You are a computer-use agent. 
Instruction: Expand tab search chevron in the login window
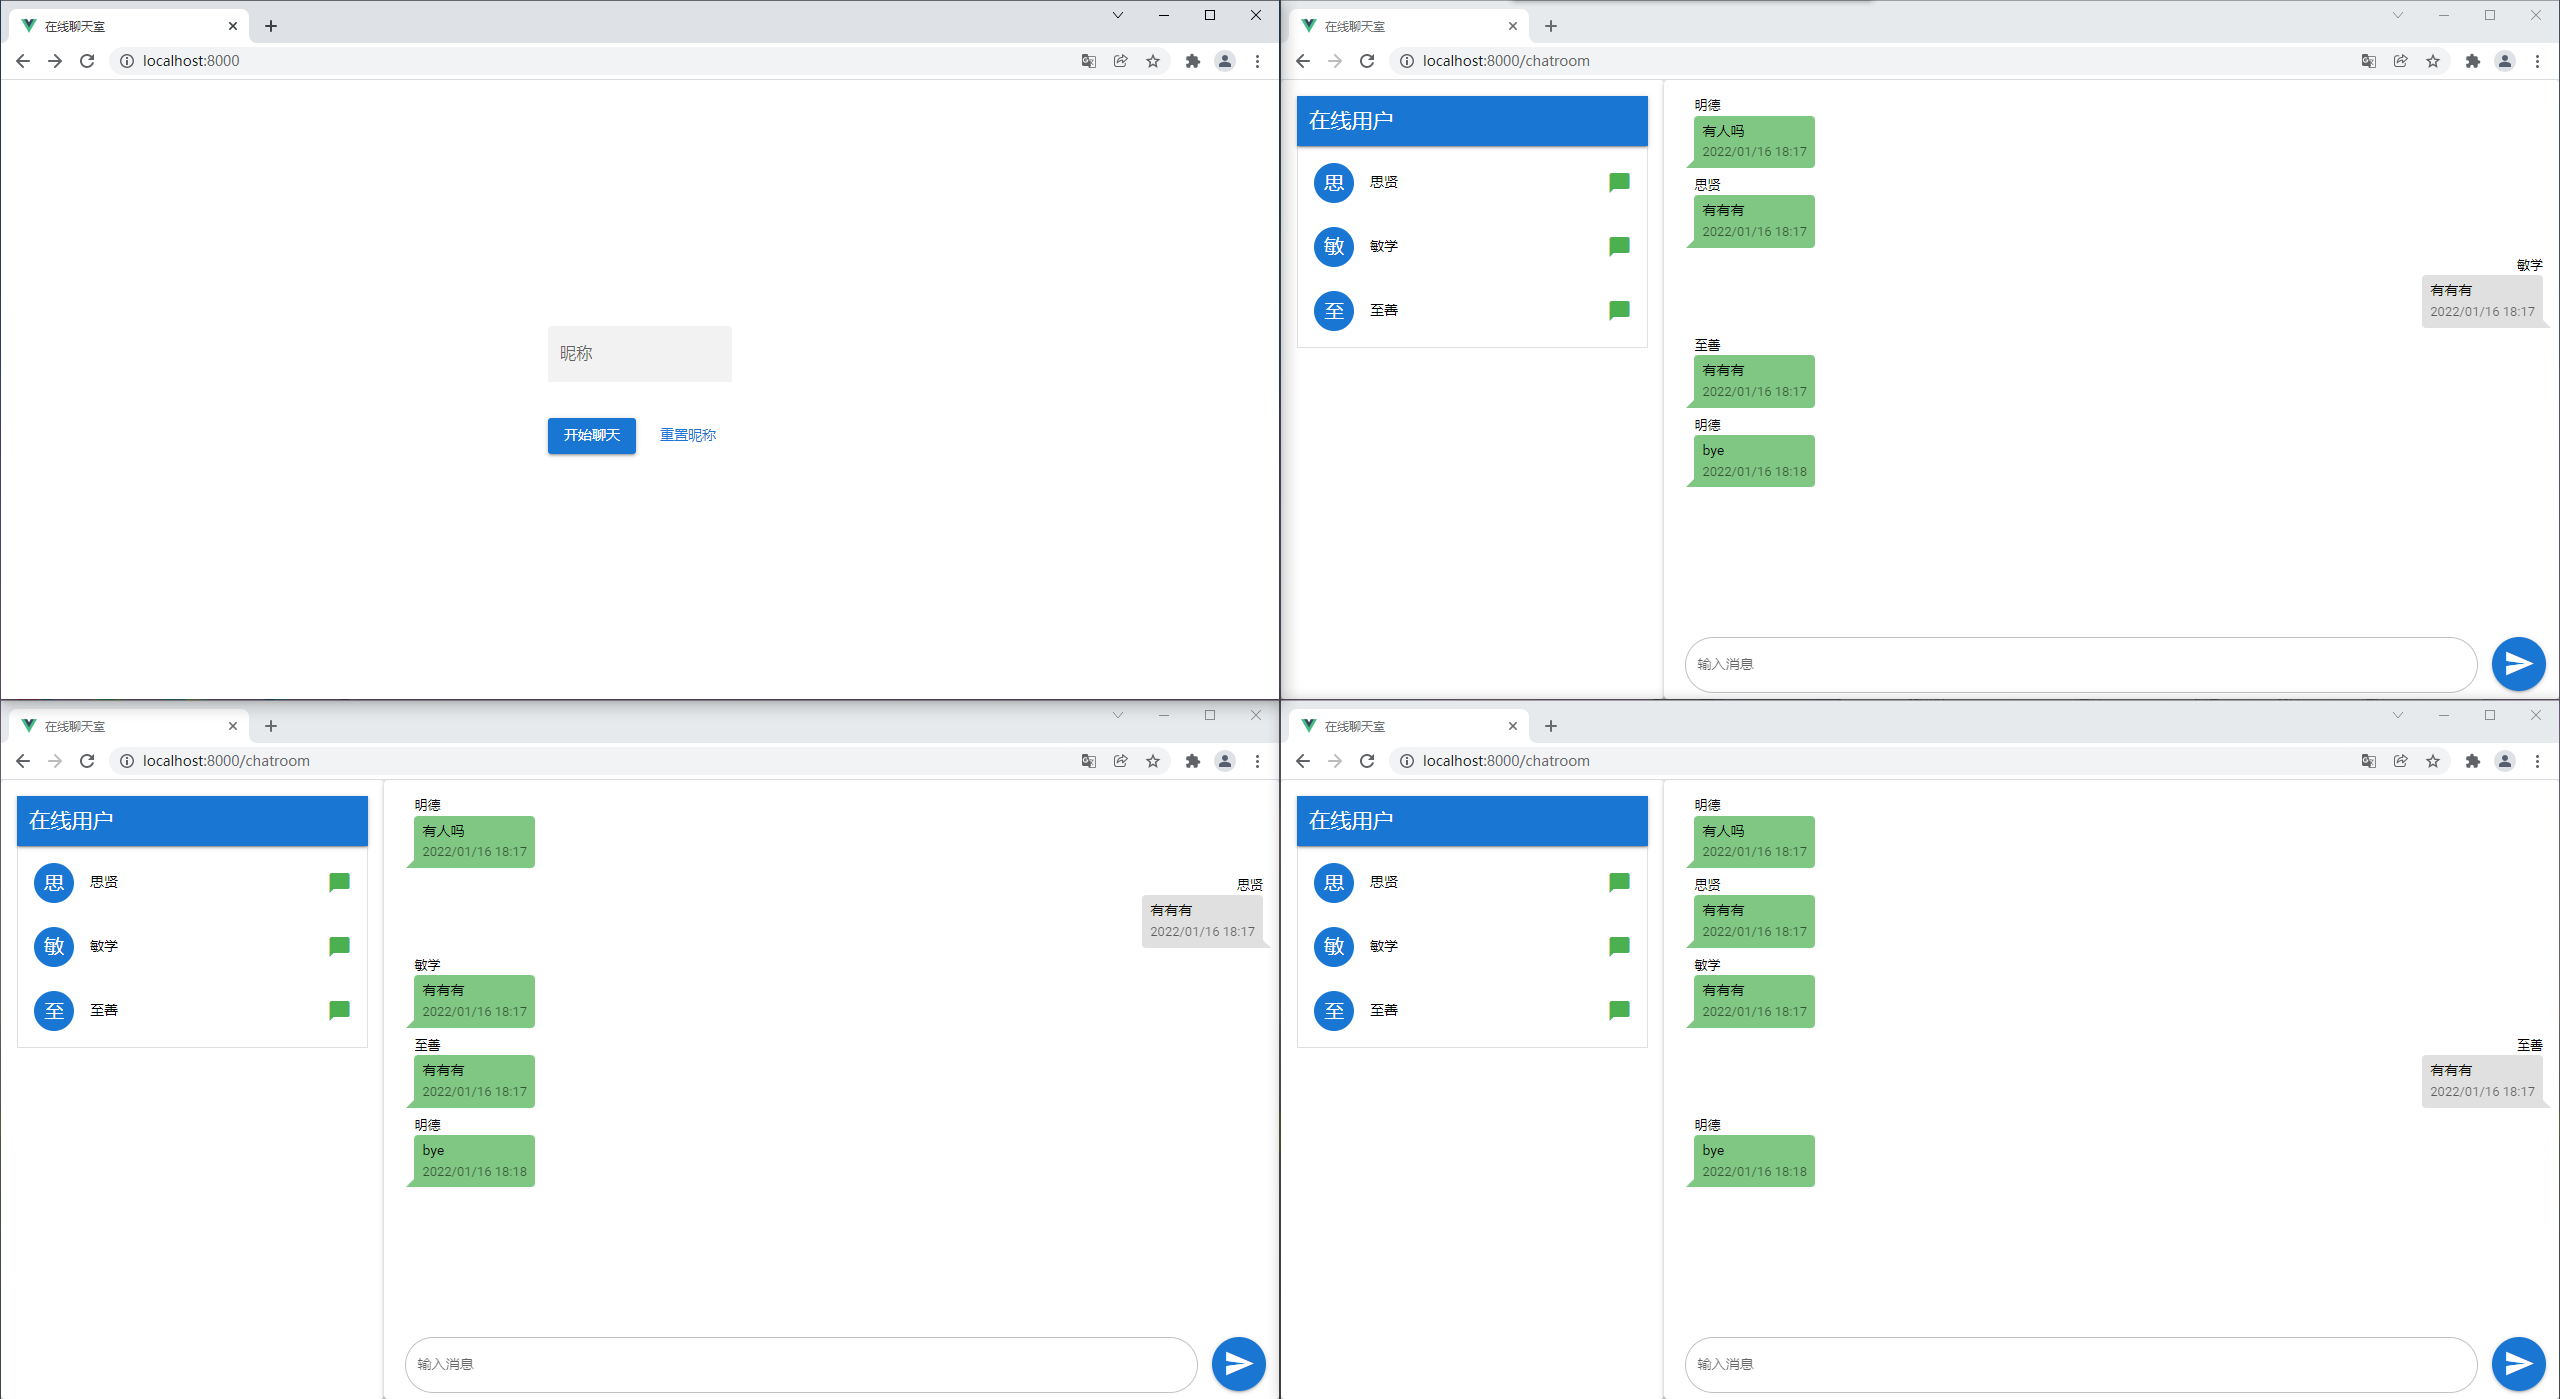point(1118,15)
